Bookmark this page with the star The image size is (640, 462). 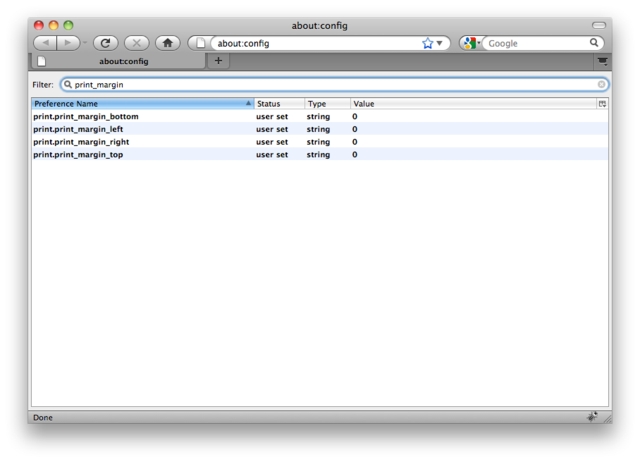tap(427, 43)
